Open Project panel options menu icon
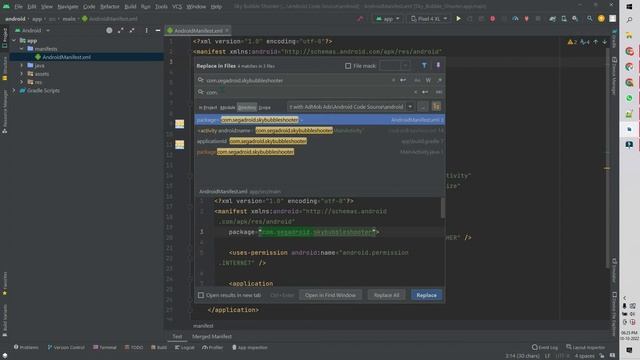 146,30
